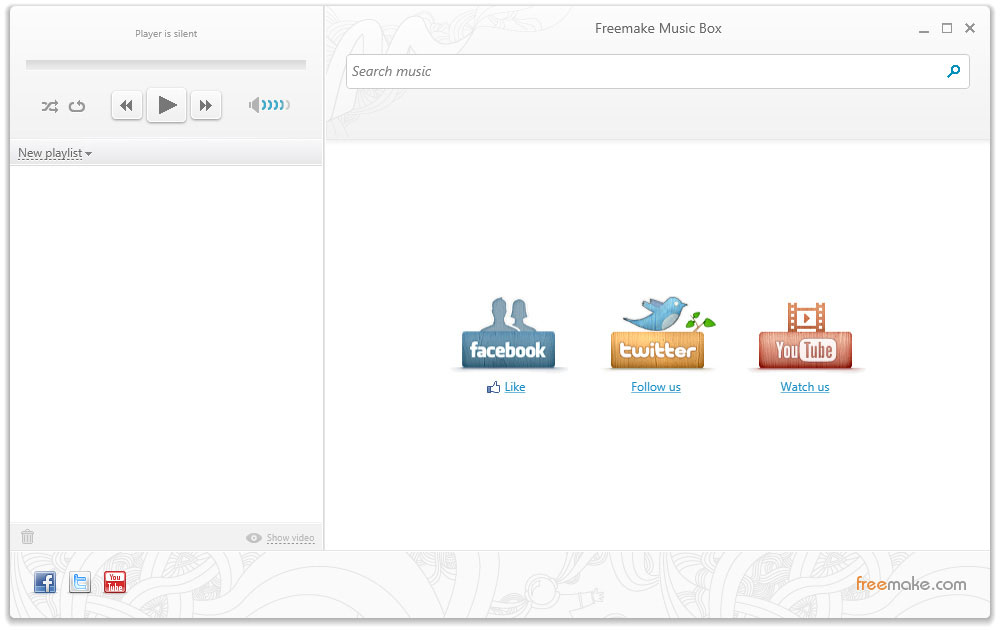Click the search magnifier icon
1000x630 pixels.
pos(953,71)
